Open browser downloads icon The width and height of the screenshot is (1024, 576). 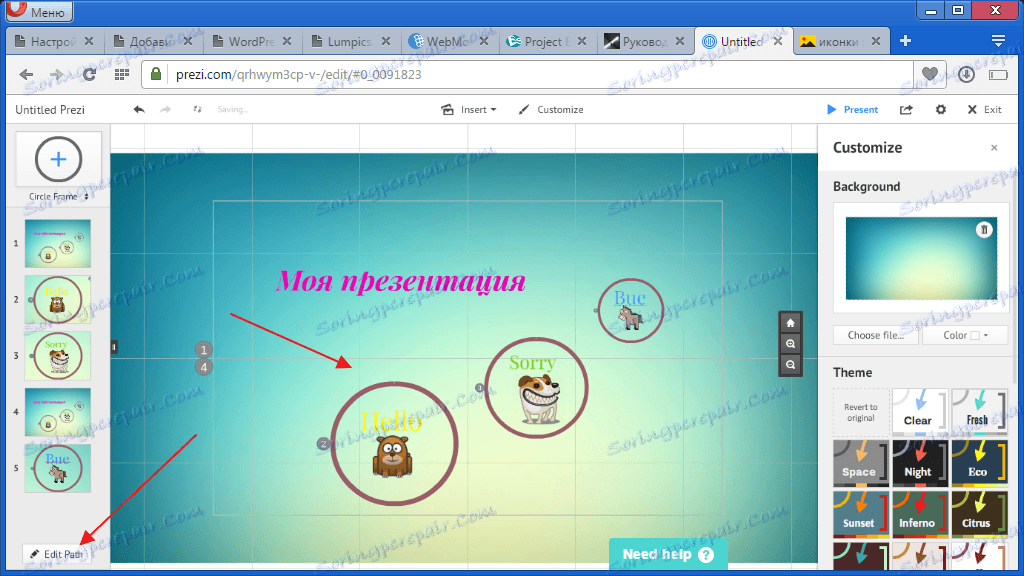967,74
